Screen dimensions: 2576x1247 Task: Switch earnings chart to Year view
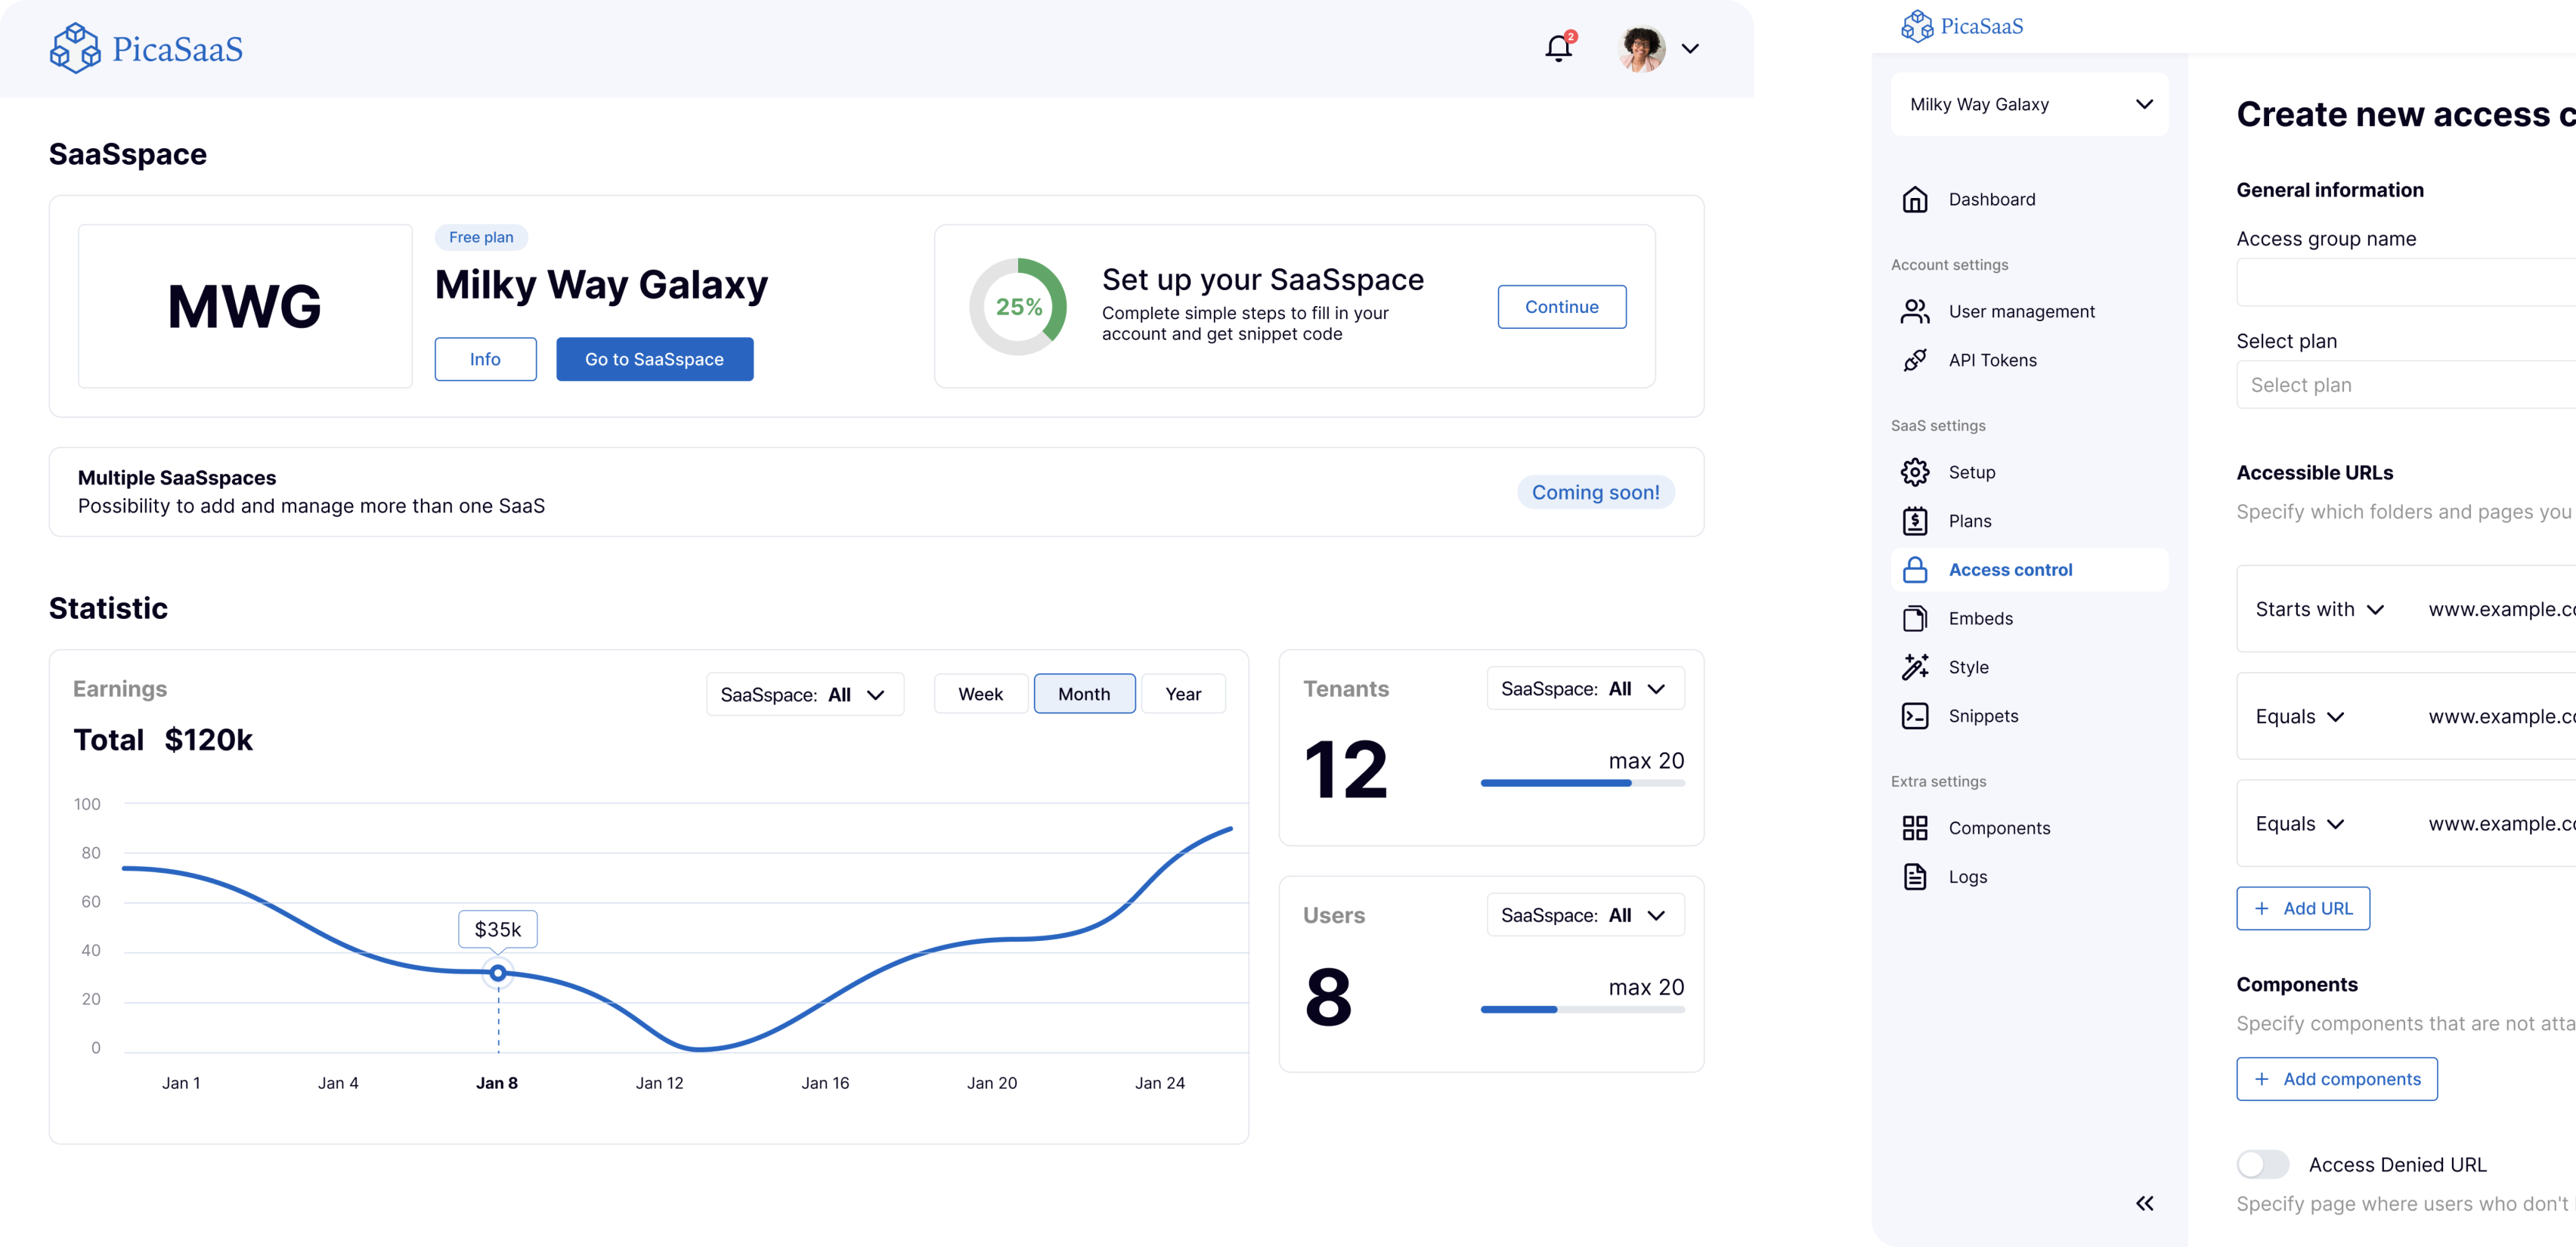pyautogui.click(x=1183, y=694)
